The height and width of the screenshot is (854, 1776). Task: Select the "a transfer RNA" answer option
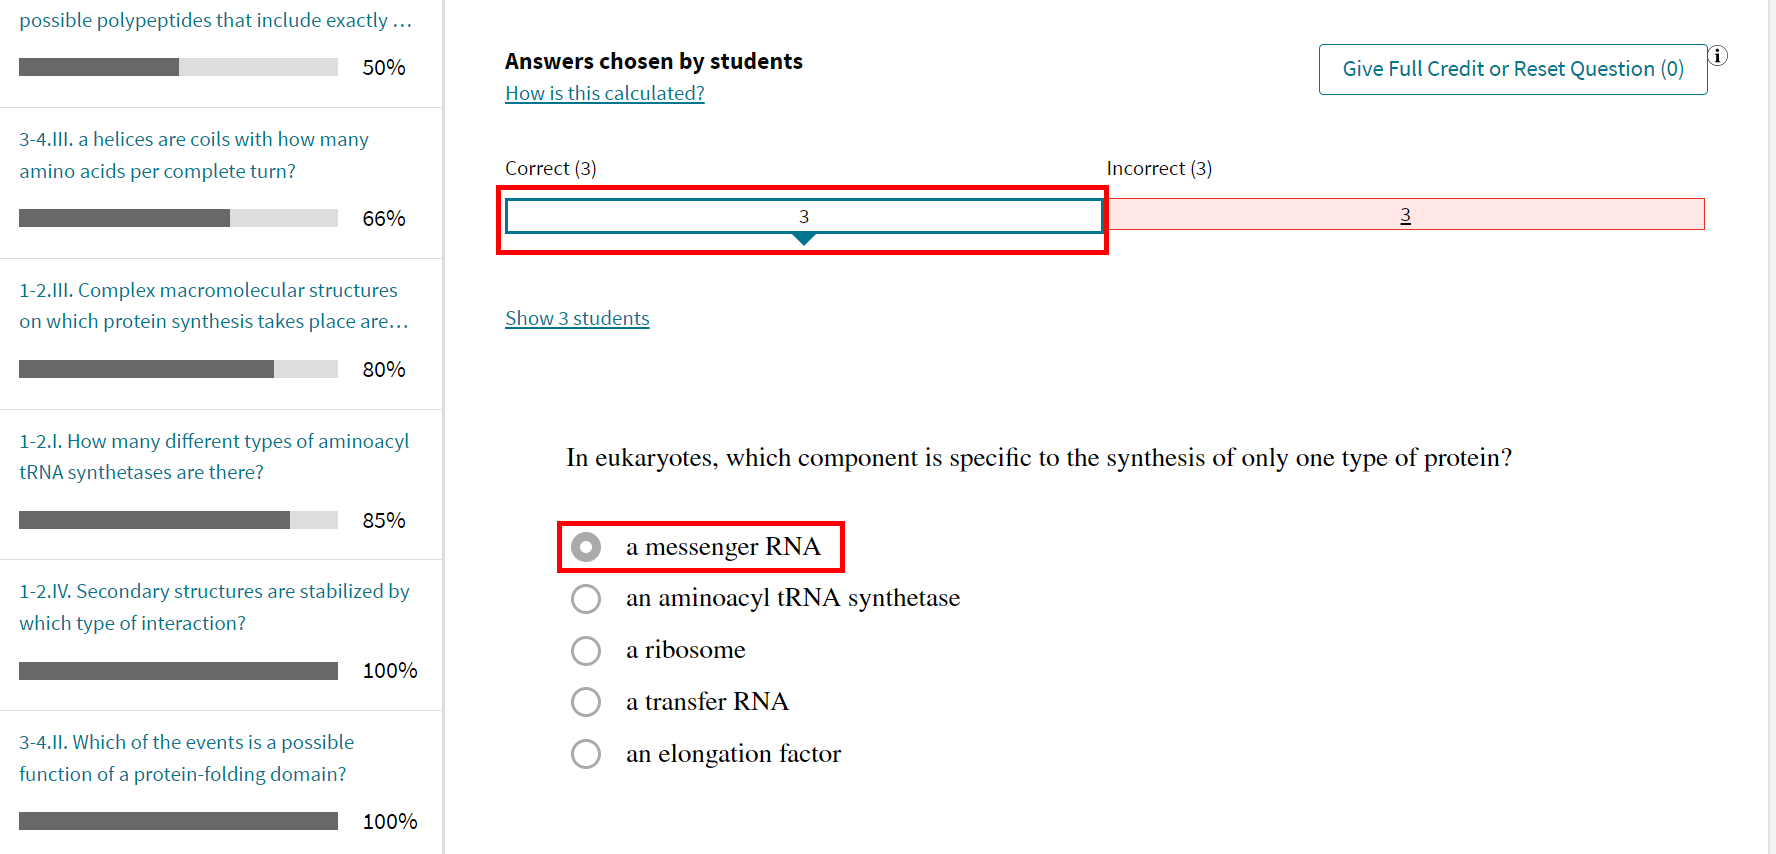586,702
